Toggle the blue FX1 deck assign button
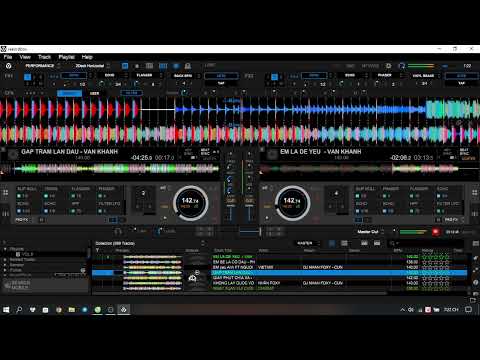The image size is (480, 360). (28, 77)
